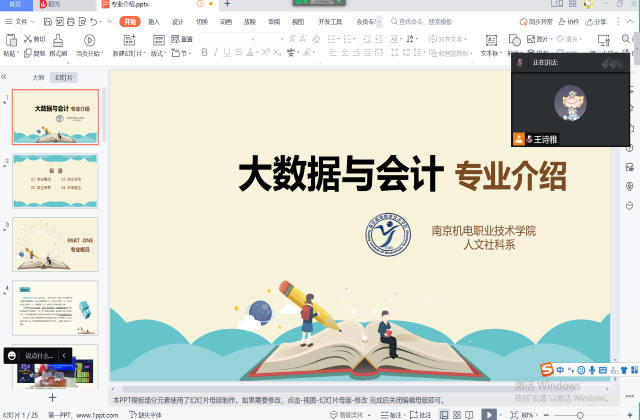Screen dimensions: 640x420
Task: Switch to 大纲 outline view
Action: point(38,77)
